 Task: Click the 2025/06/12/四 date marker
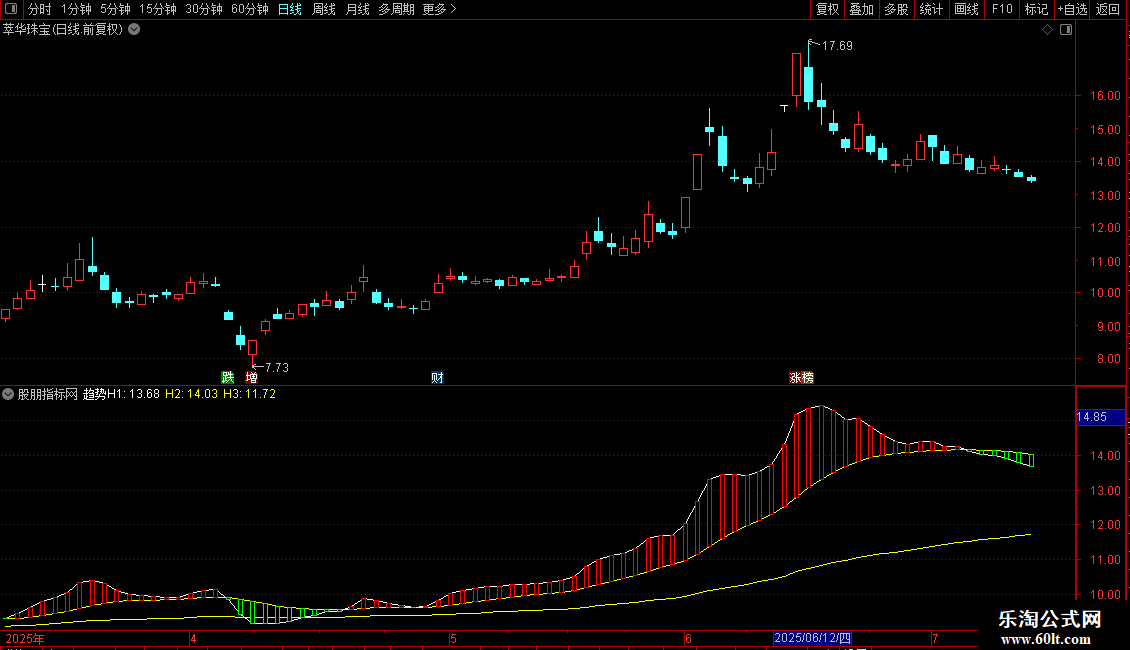(812, 638)
